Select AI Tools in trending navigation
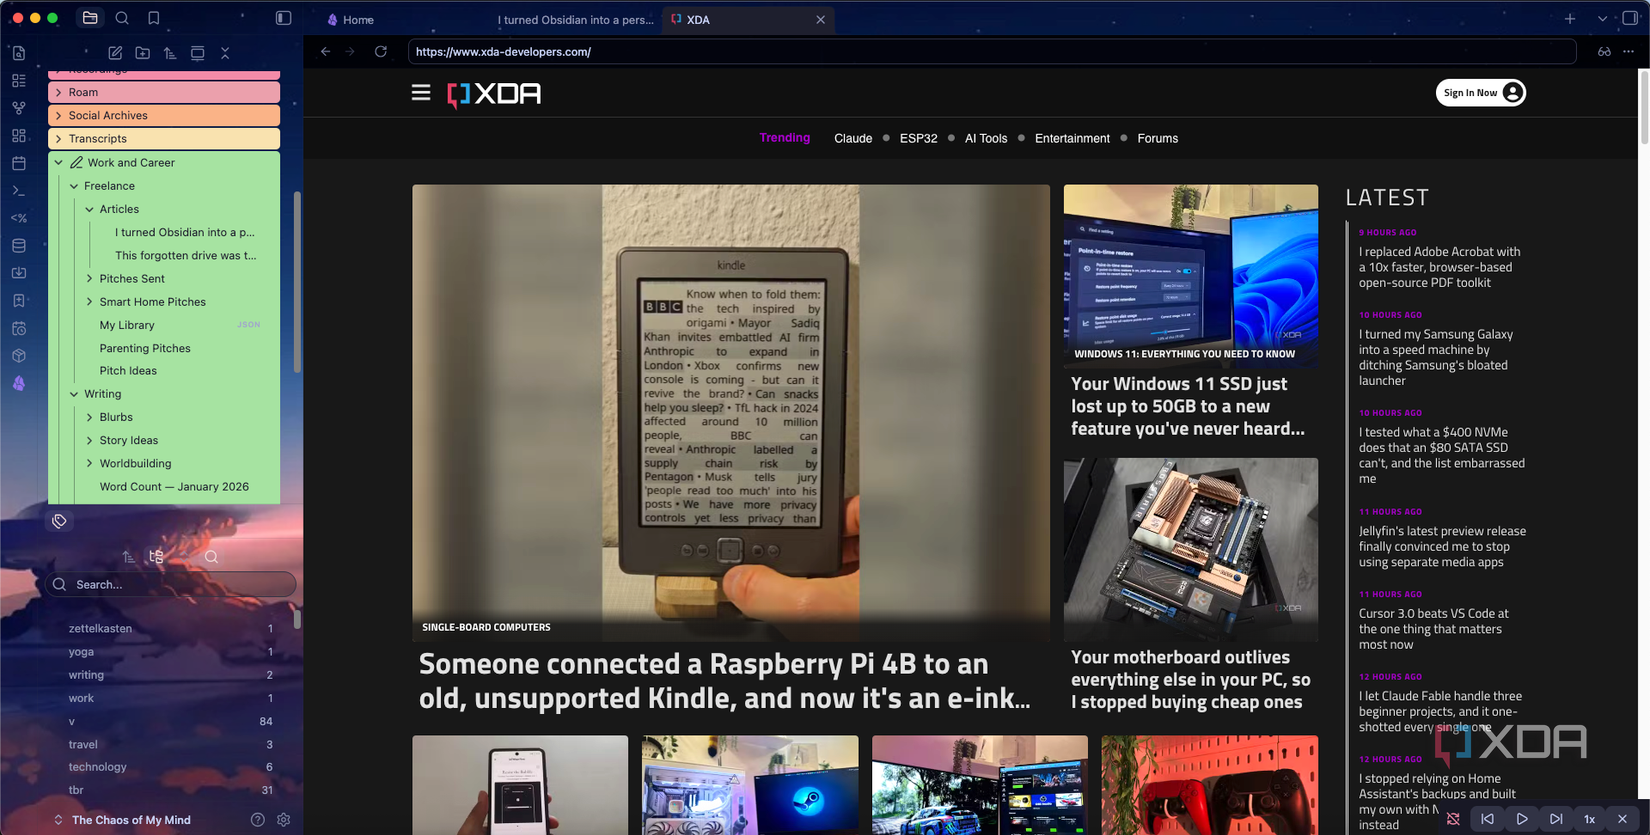This screenshot has height=835, width=1650. pos(985,138)
